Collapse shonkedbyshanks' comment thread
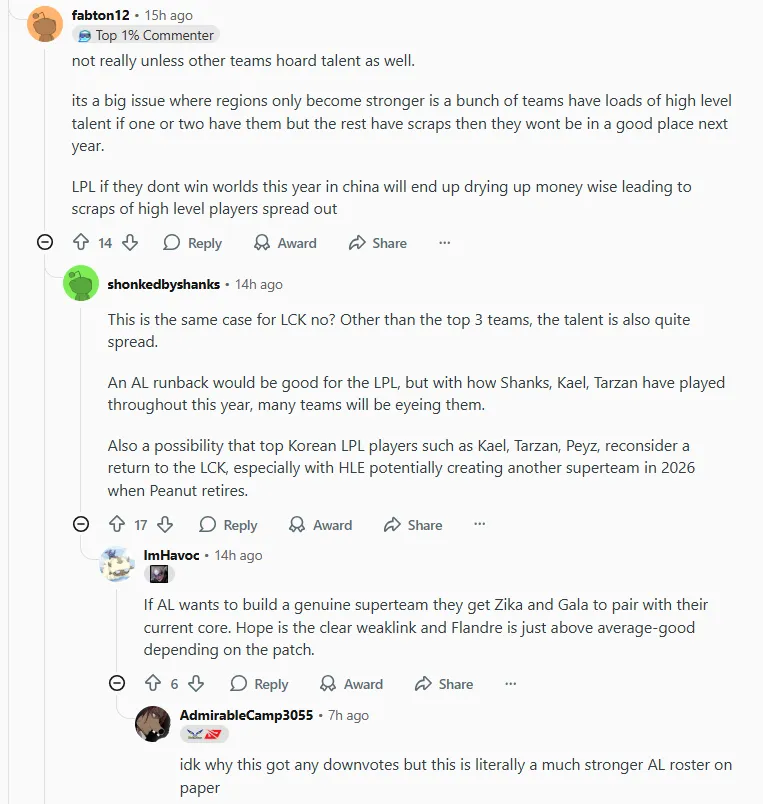Image resolution: width=763 pixels, height=804 pixels. pyautogui.click(x=81, y=525)
